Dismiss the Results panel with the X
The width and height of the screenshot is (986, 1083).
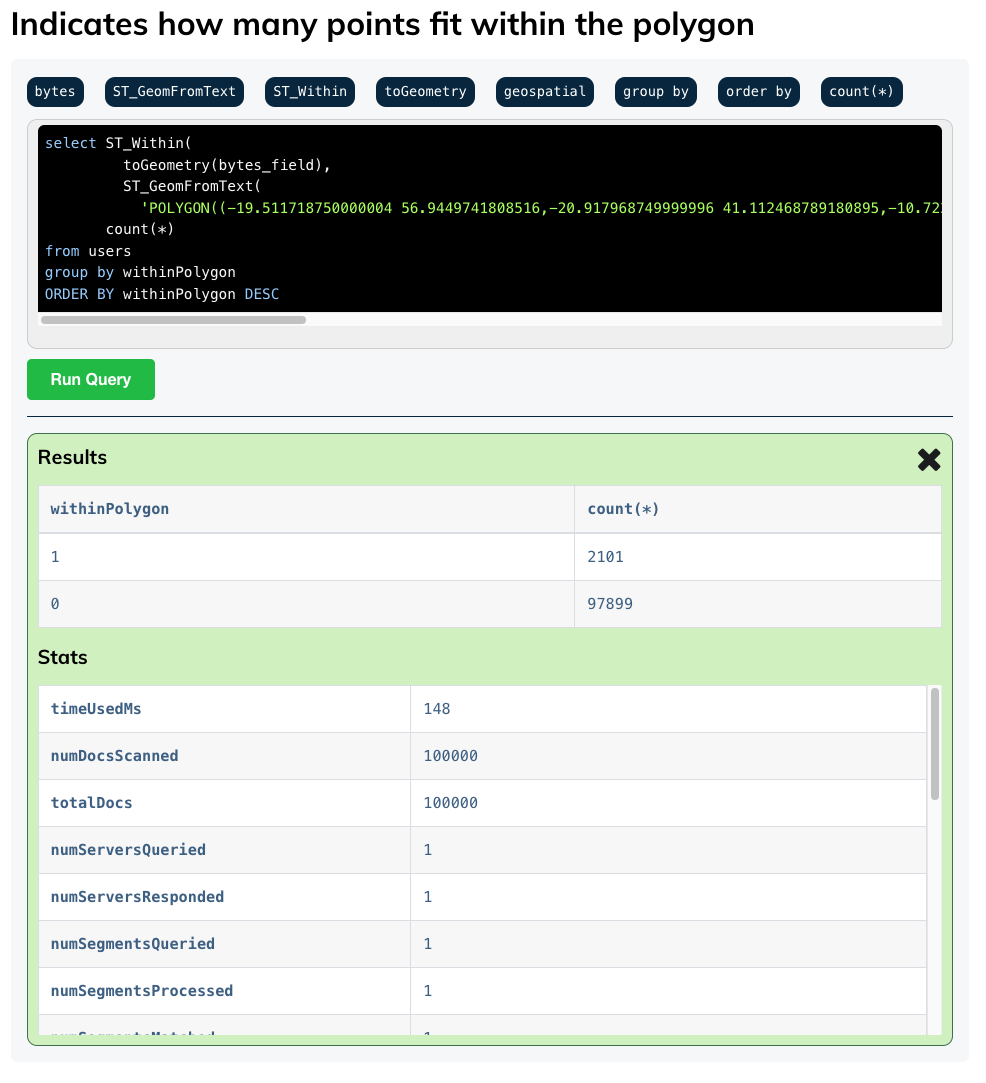[928, 460]
